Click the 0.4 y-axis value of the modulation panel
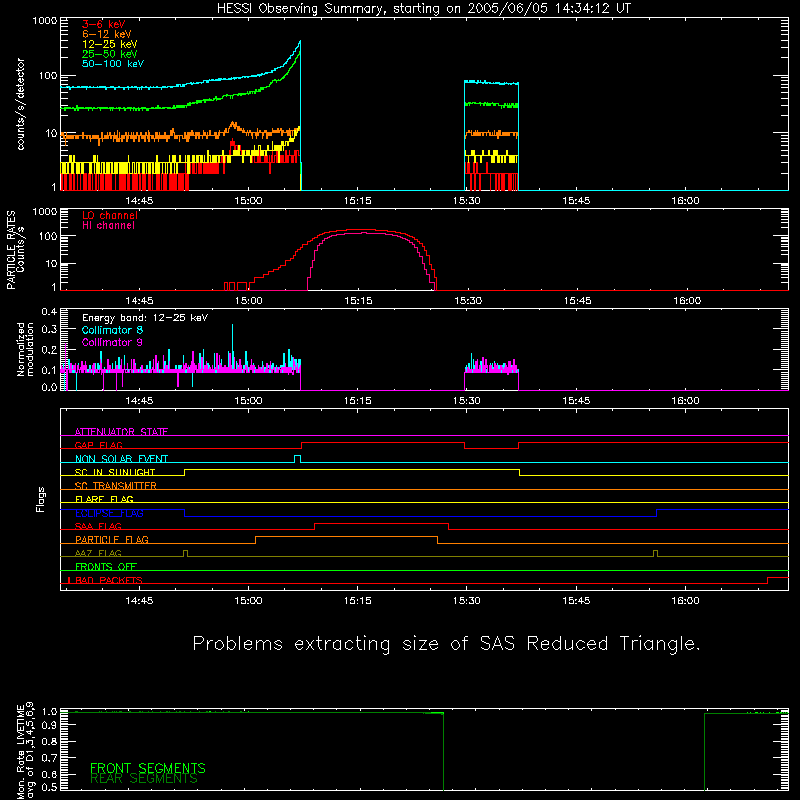The width and height of the screenshot is (800, 800). [49, 312]
